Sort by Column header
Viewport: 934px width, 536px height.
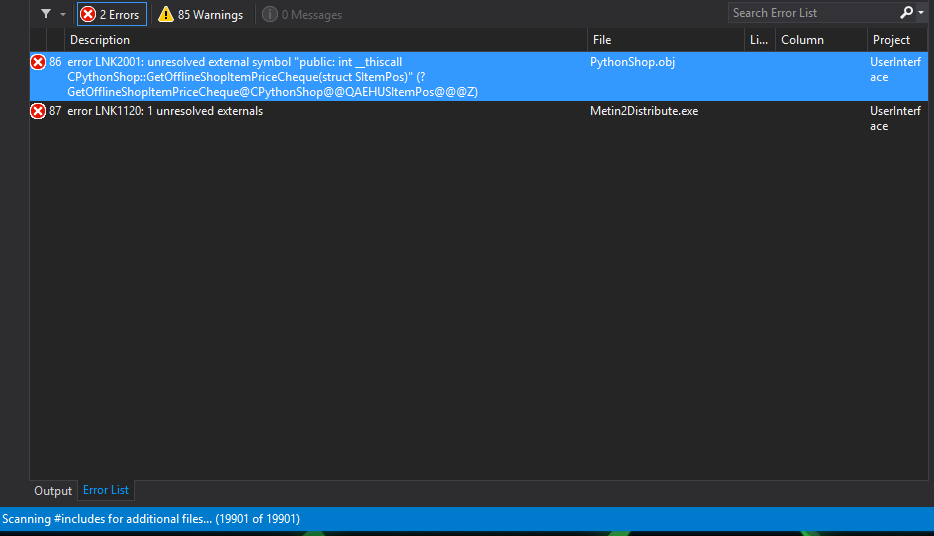[x=821, y=40]
